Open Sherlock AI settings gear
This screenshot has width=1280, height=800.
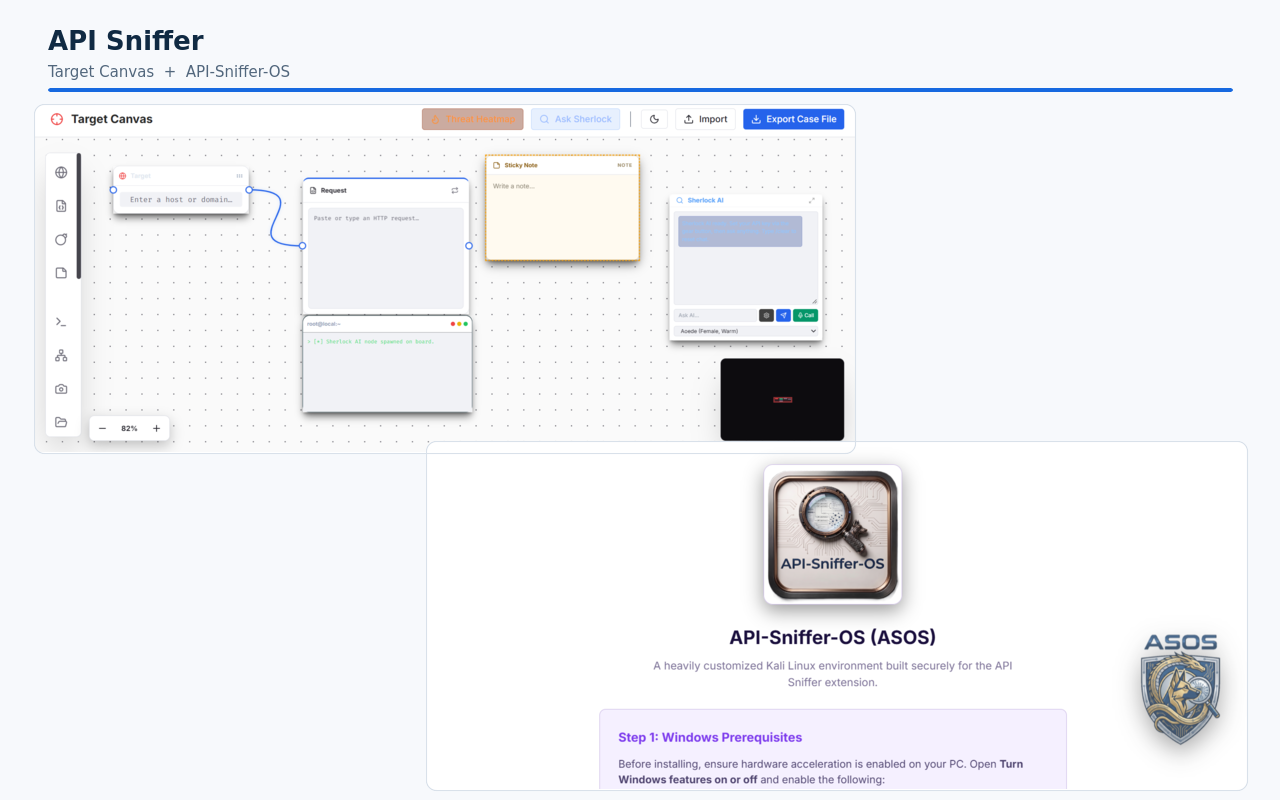(x=766, y=315)
